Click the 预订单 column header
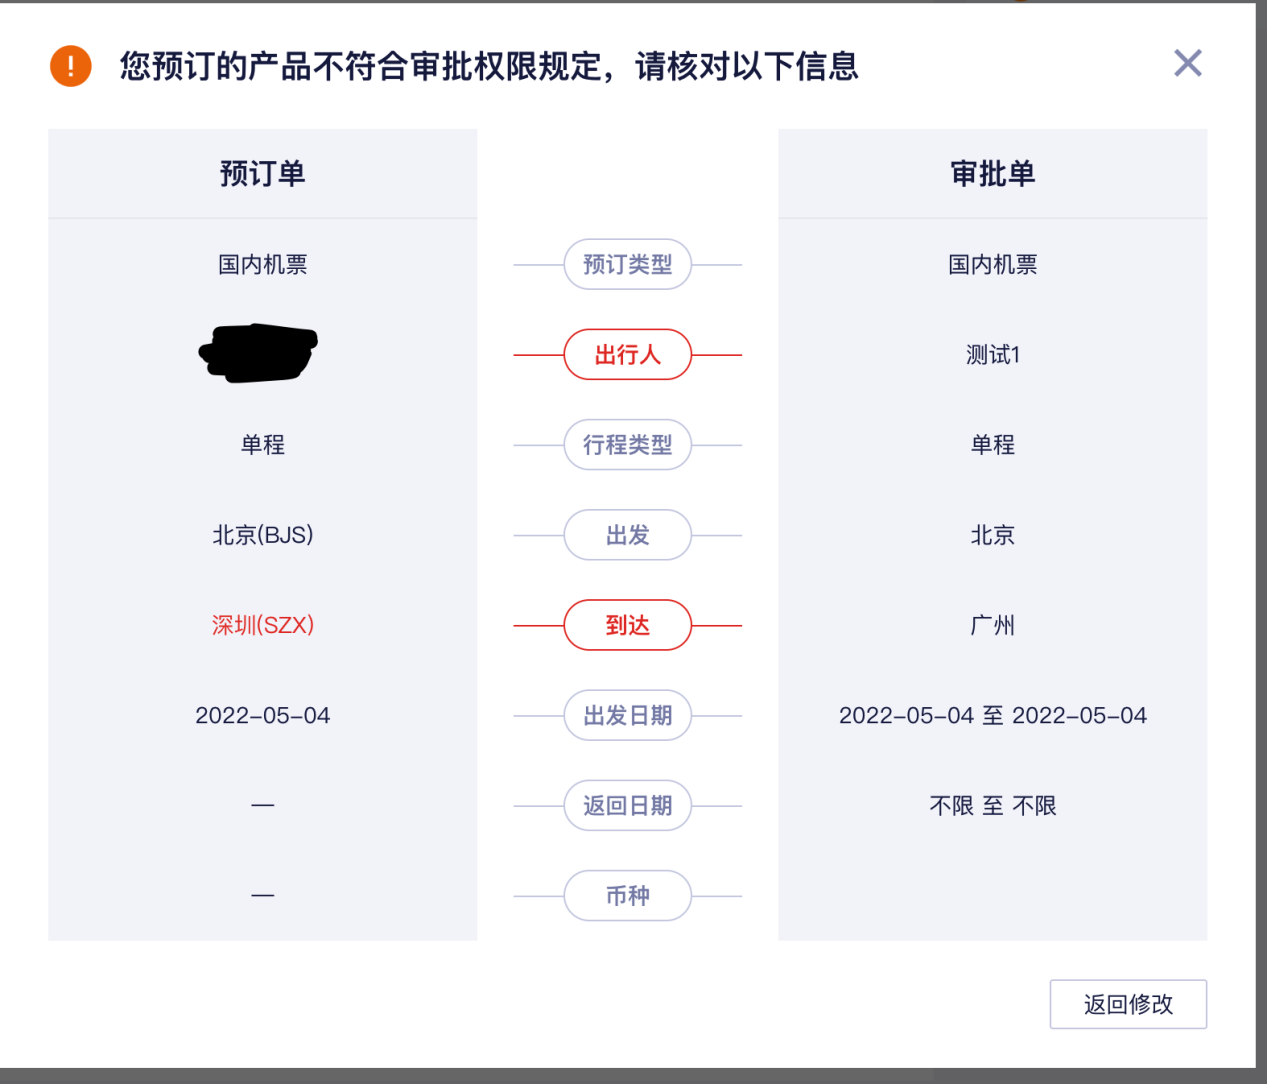This screenshot has height=1084, width=1267. pos(262,174)
